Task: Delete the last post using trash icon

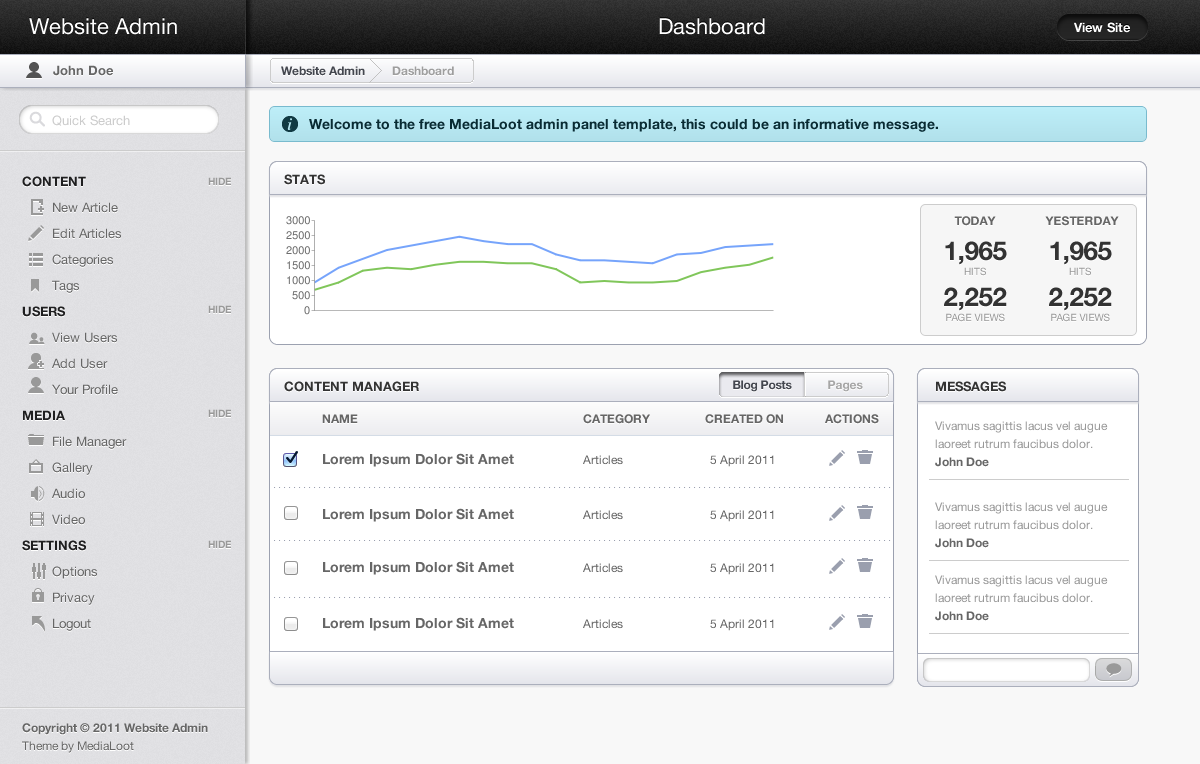Action: (865, 622)
